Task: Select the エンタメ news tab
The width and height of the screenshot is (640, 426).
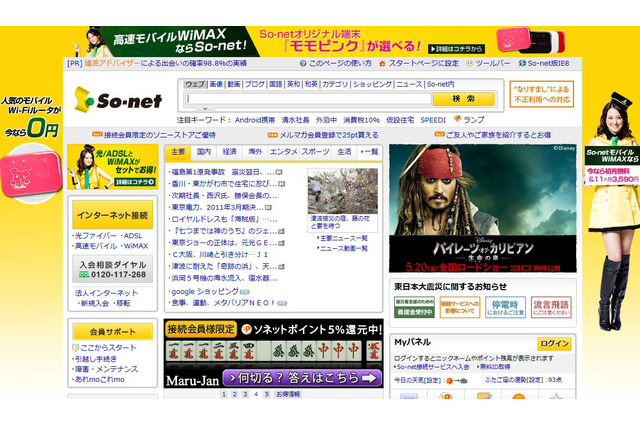Action: pos(283,152)
